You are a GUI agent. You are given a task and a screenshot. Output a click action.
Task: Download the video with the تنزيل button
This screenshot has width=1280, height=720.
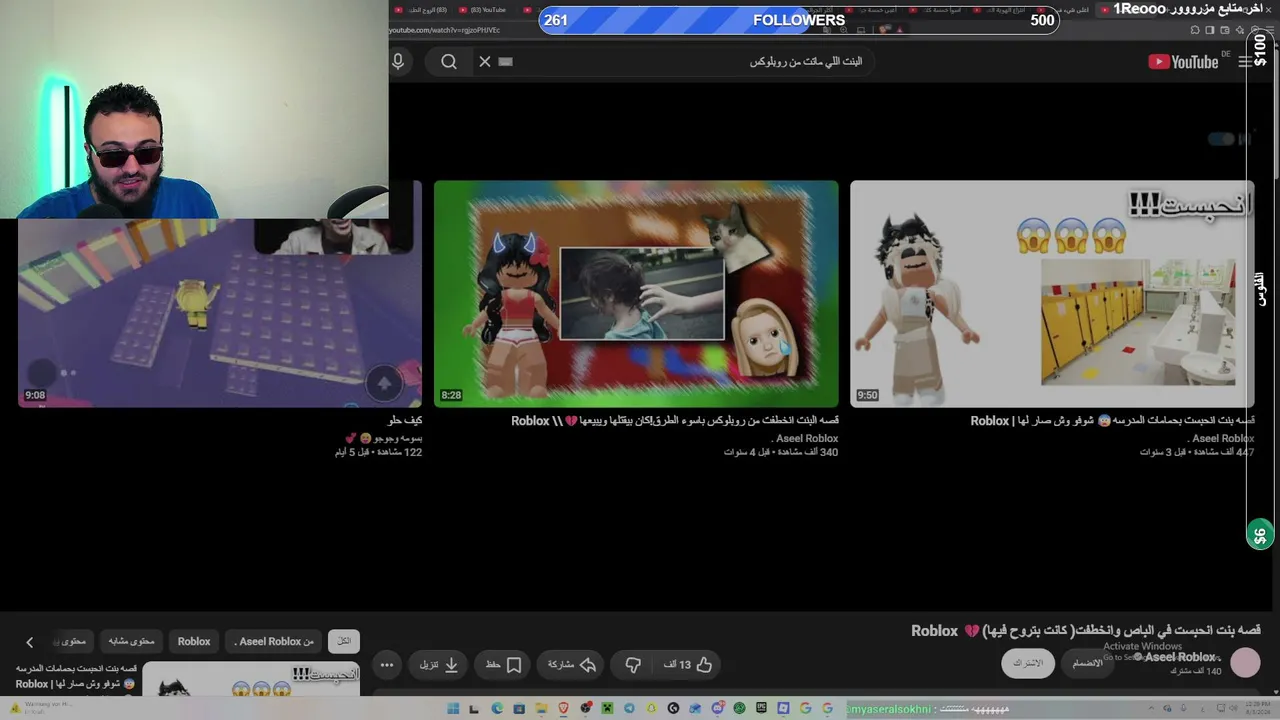(x=438, y=665)
